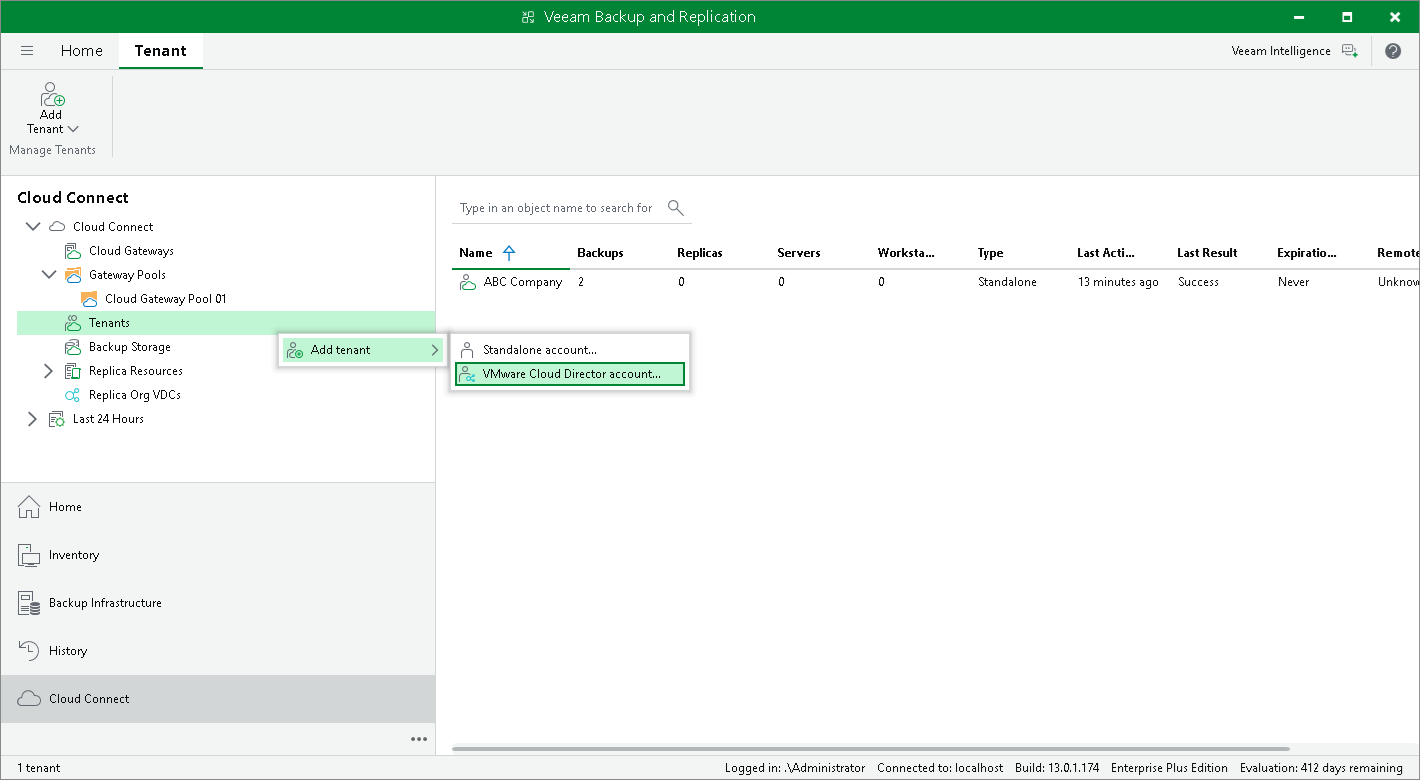Expand the Replica Resources node
Screen dimensions: 1420x780
click(48, 370)
